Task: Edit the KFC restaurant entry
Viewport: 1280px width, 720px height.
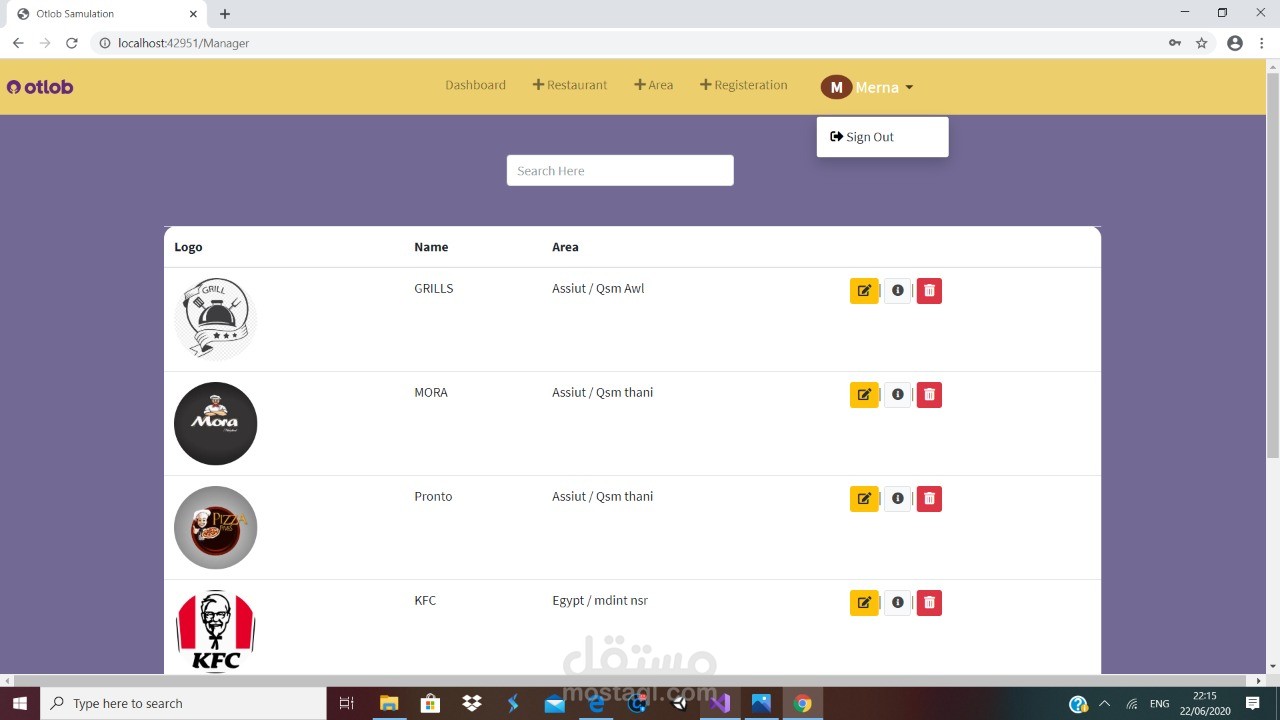Action: pos(864,603)
